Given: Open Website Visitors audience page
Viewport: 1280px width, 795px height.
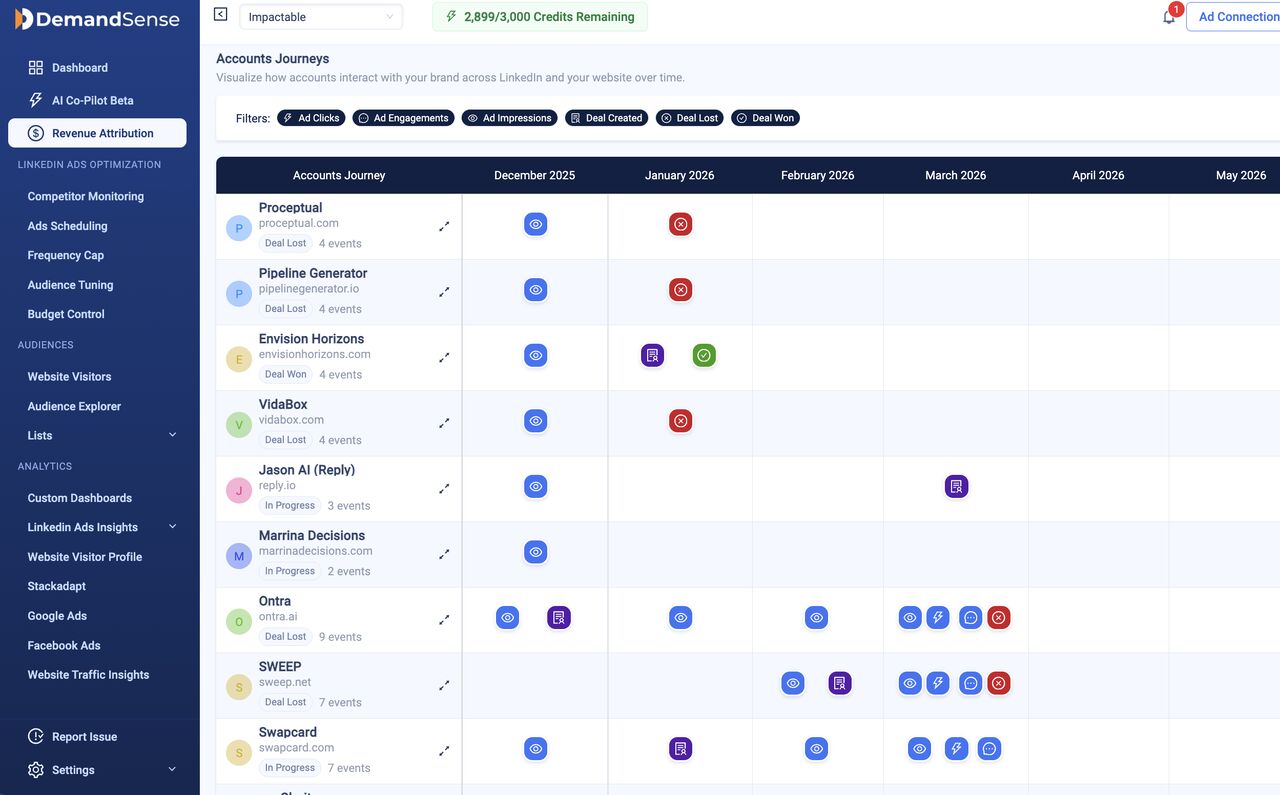Looking at the screenshot, I should point(70,377).
